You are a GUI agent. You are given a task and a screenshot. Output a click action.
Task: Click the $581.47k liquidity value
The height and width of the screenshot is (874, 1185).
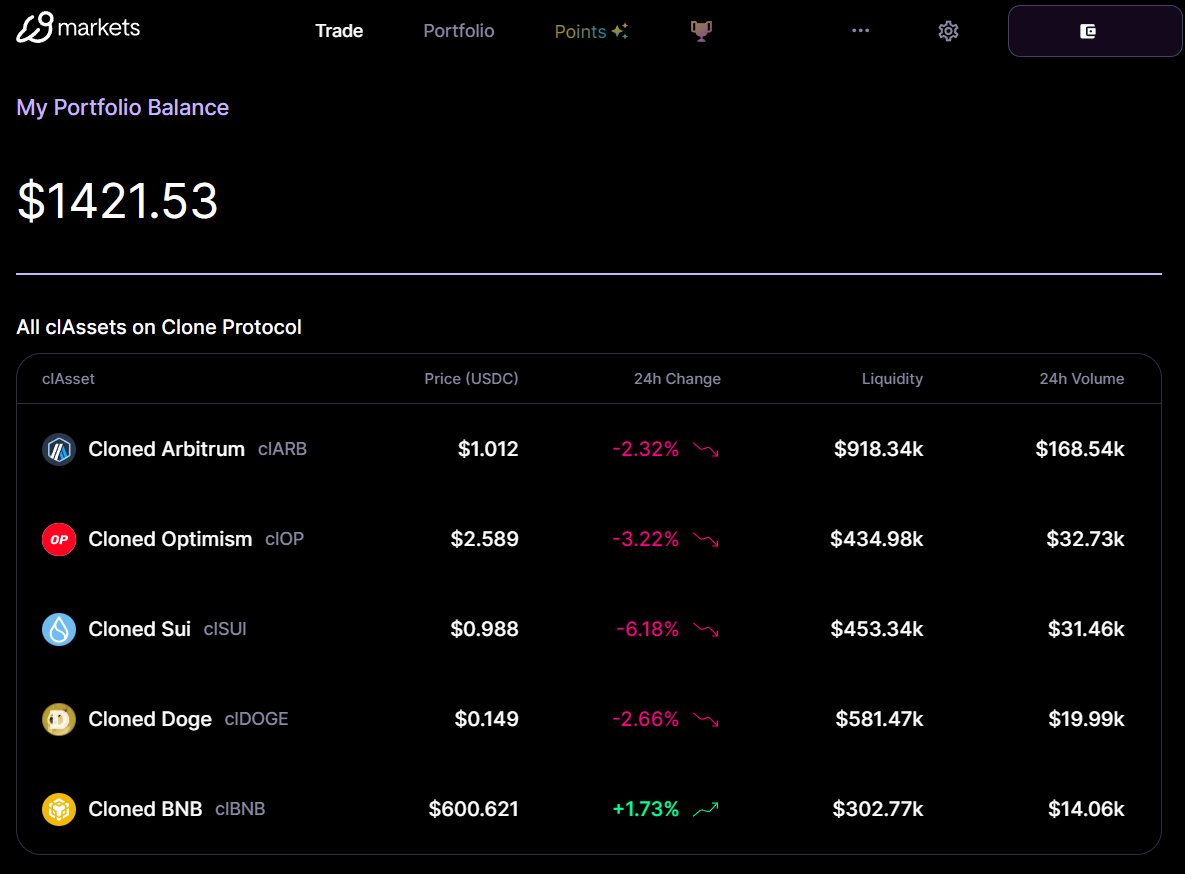tap(879, 719)
